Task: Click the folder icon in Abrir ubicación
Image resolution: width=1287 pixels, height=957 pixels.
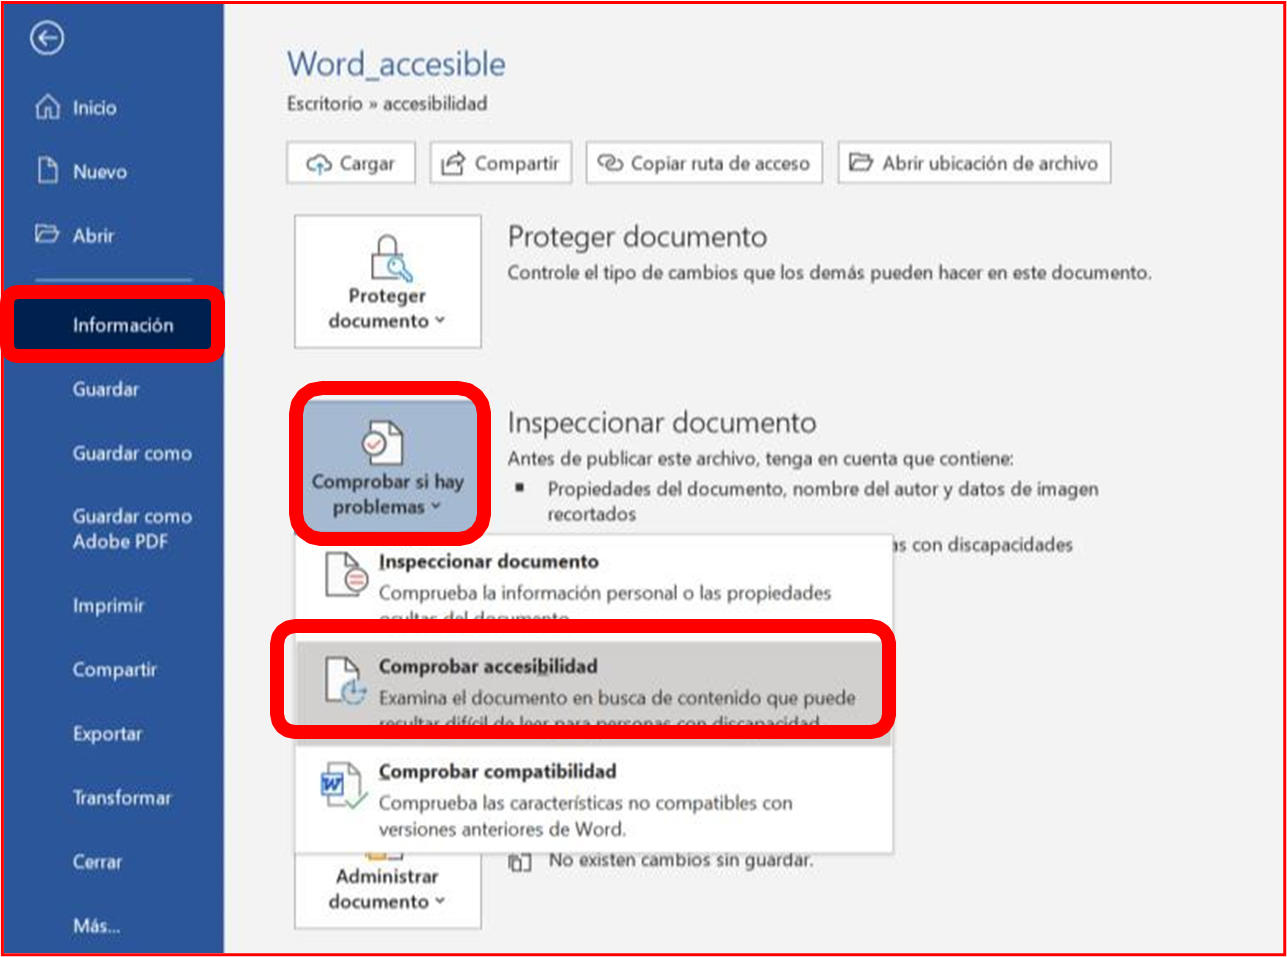Action: [x=861, y=162]
